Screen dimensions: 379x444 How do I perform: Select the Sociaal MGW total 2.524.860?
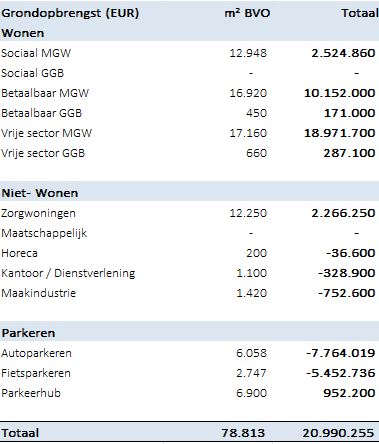click(x=343, y=53)
